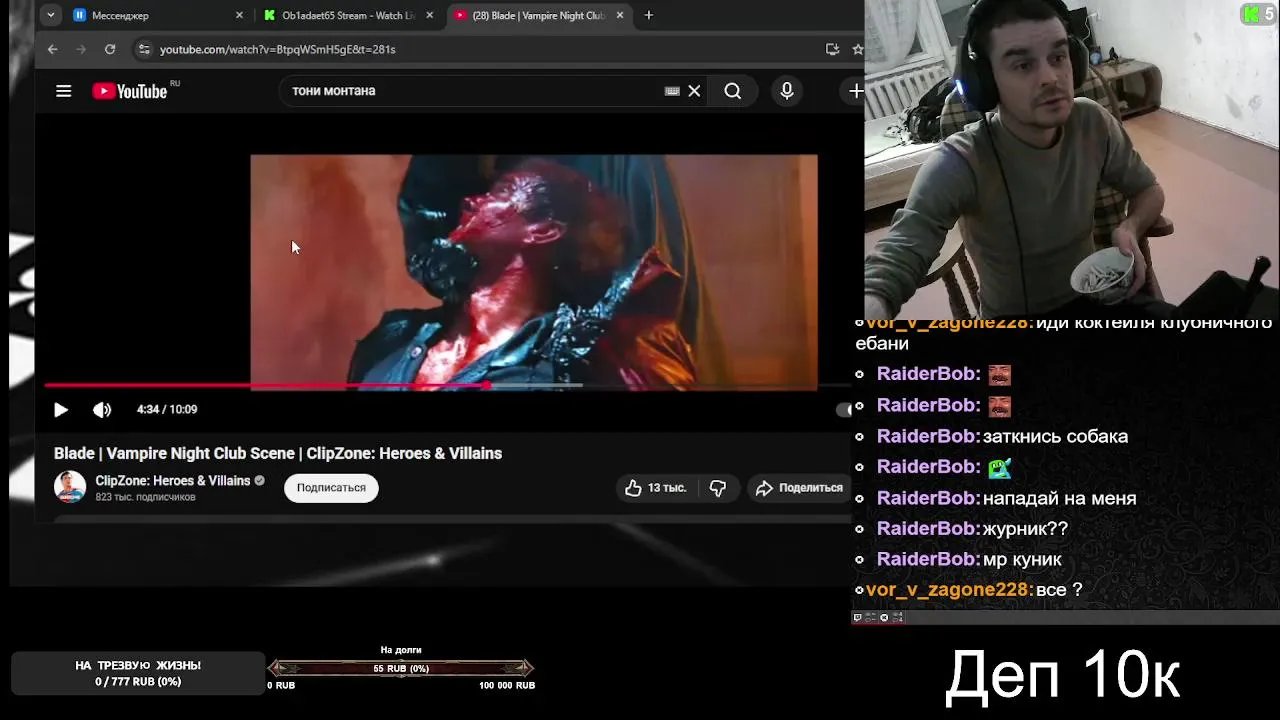Viewport: 1280px width, 720px height.
Task: Click the НА ТРЕЗВУЮ ЖИЗНЬ donation goal
Action: [138, 673]
